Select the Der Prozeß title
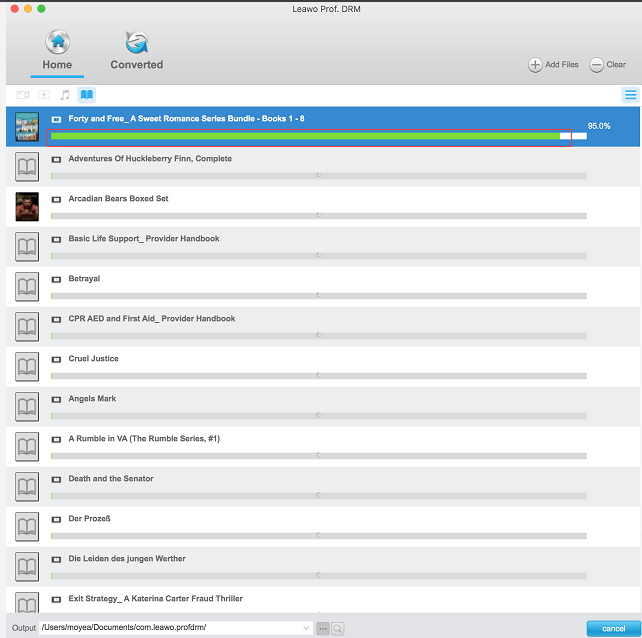Image resolution: width=642 pixels, height=638 pixels. [89, 519]
